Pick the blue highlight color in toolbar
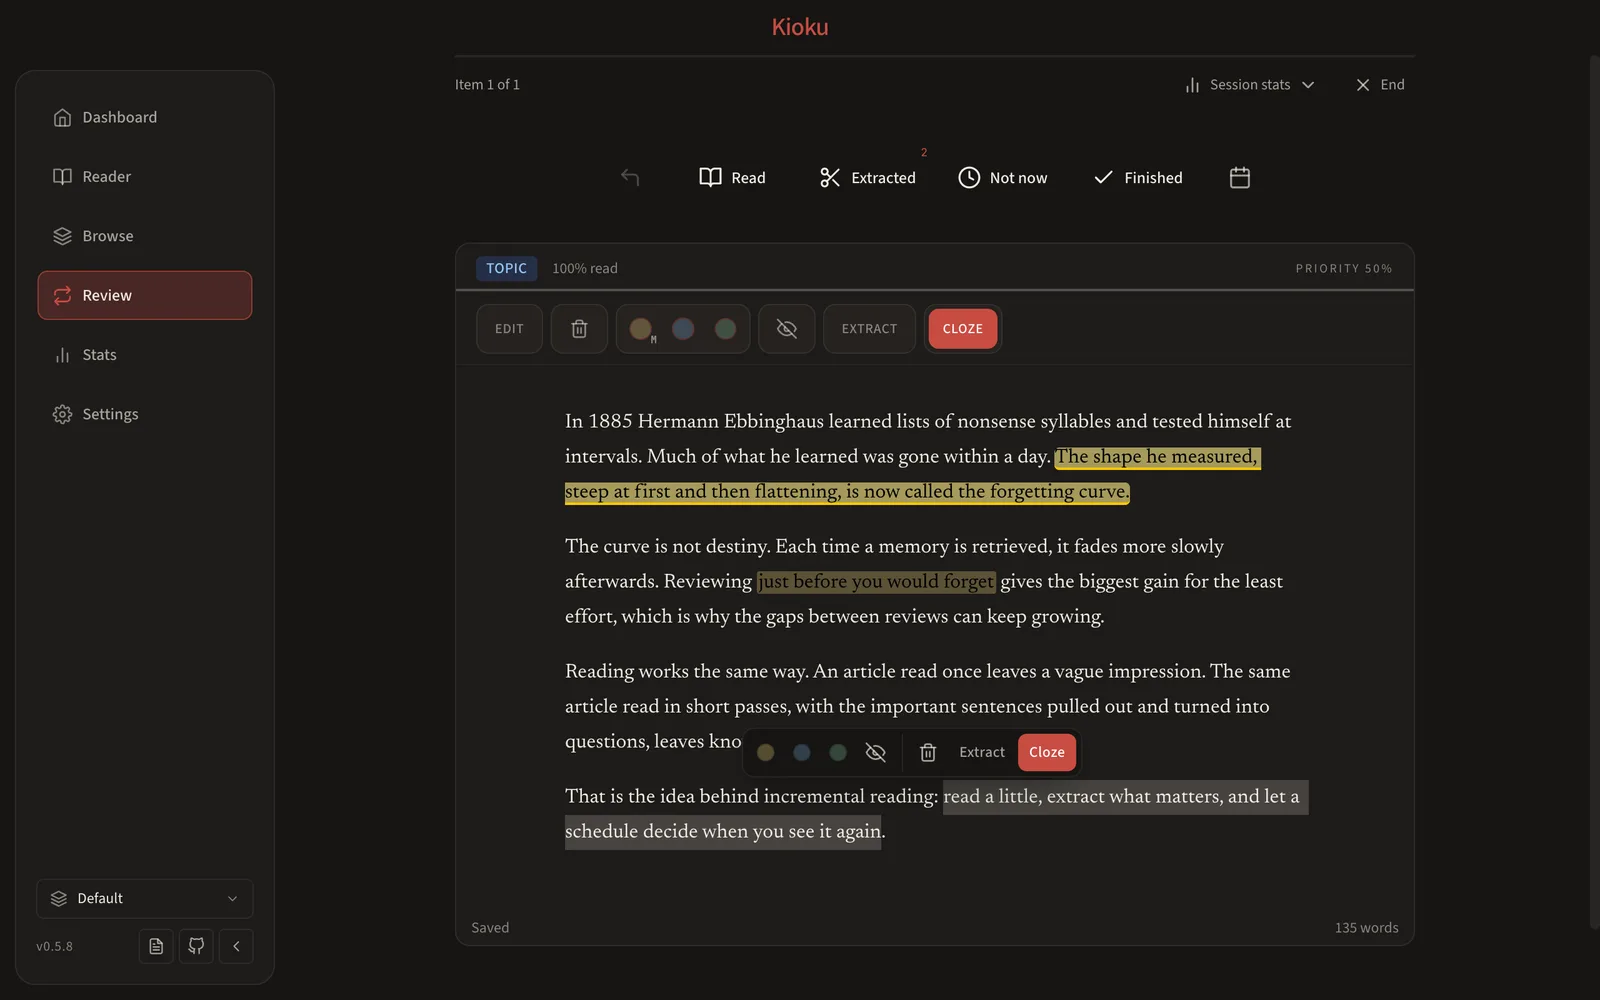 [683, 329]
